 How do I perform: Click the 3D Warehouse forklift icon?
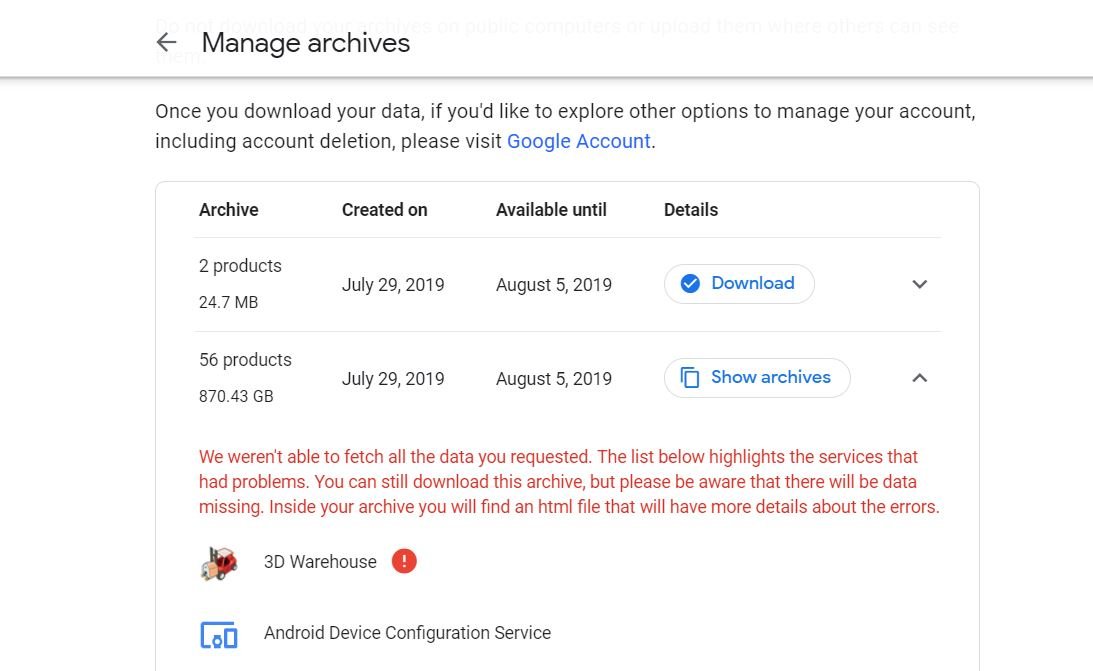click(219, 563)
